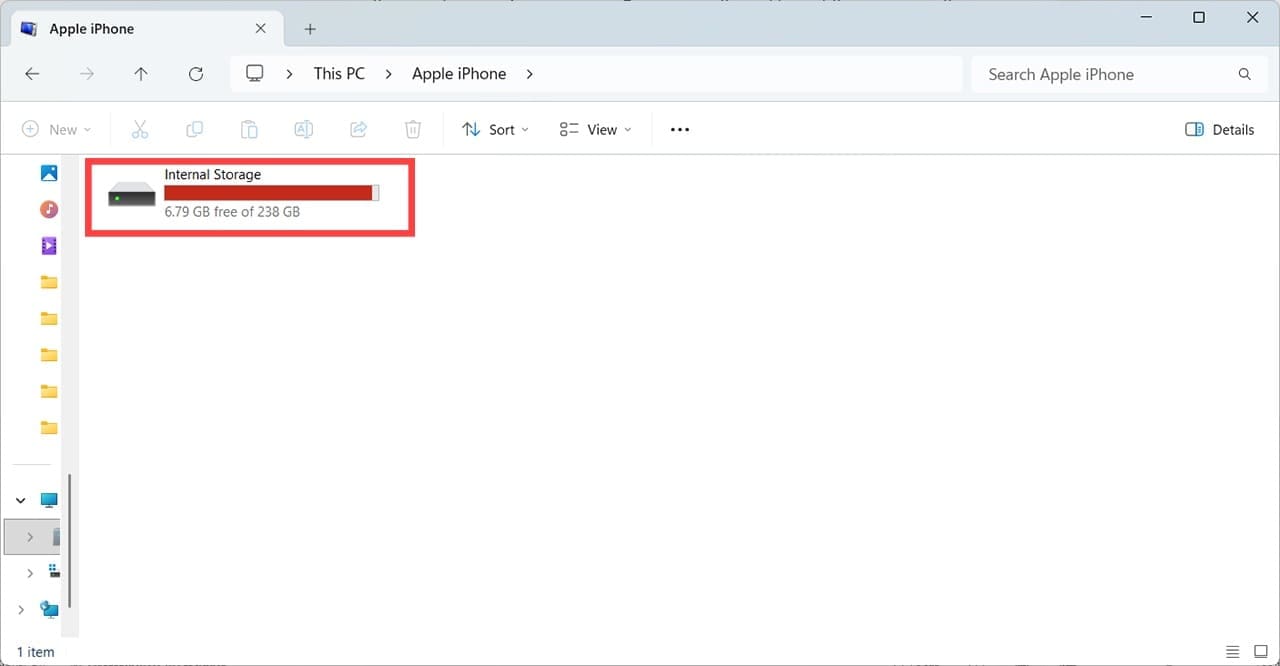Expand chevron after Apple iPhone in address bar

pos(529,74)
